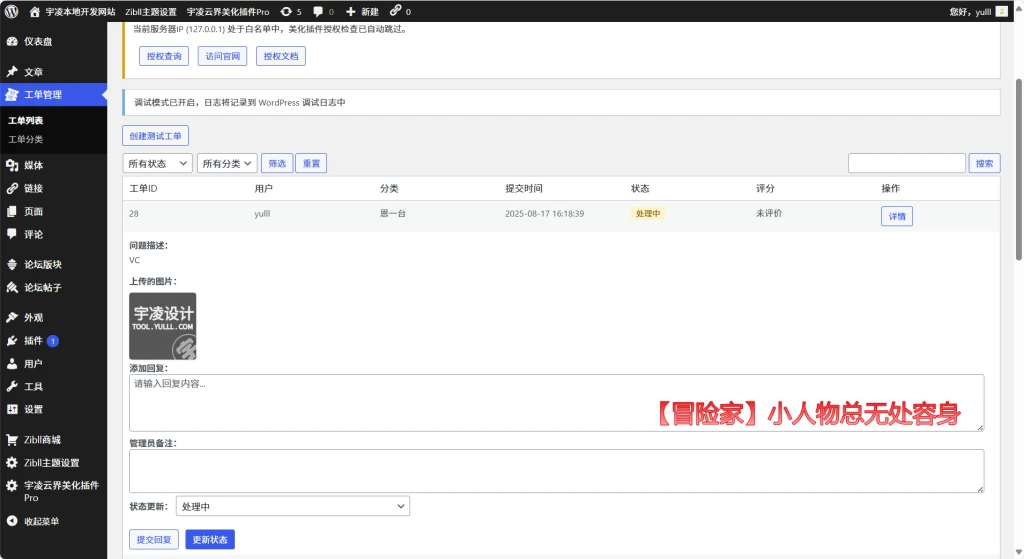Click the 用户 users icon

tap(12, 364)
